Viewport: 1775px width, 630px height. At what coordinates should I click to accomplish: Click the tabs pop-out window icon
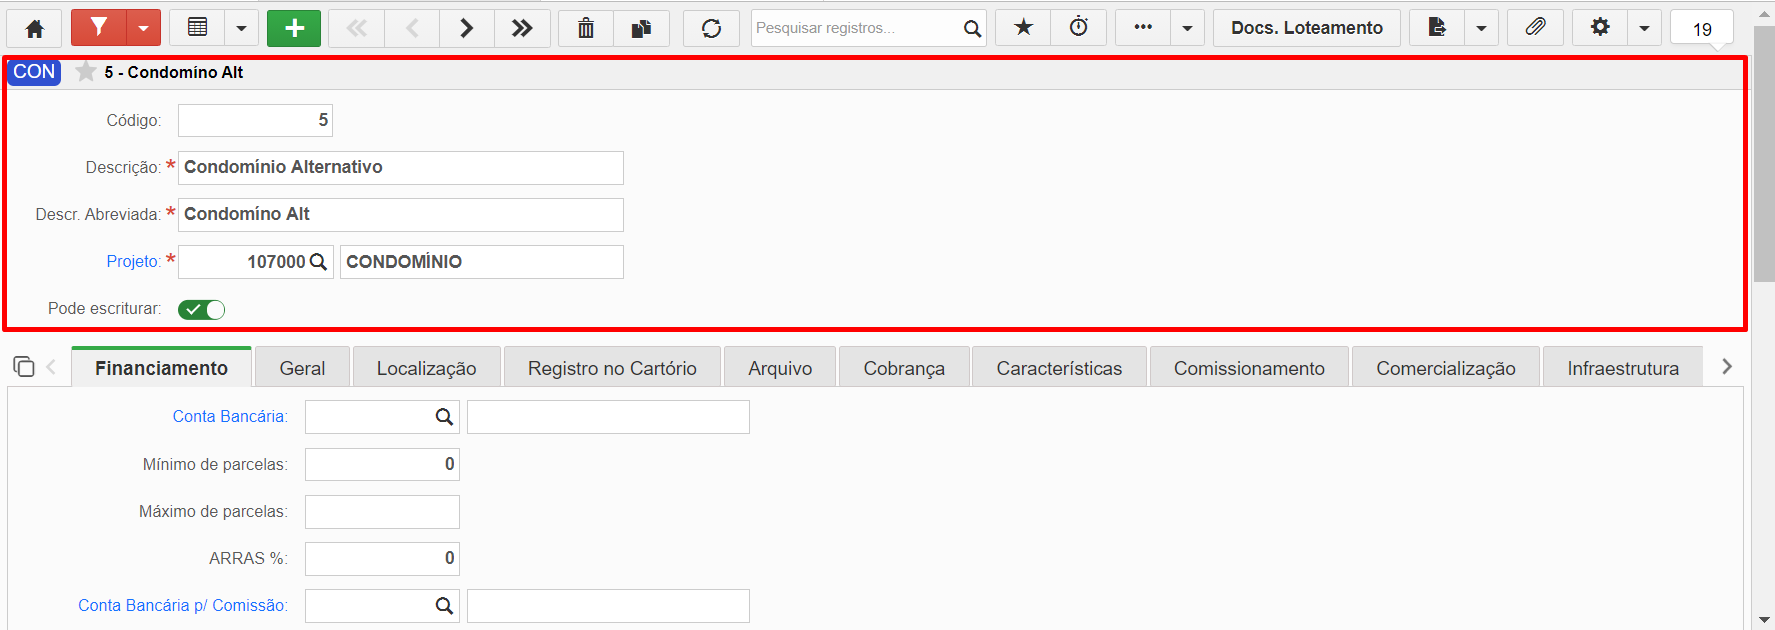24,367
